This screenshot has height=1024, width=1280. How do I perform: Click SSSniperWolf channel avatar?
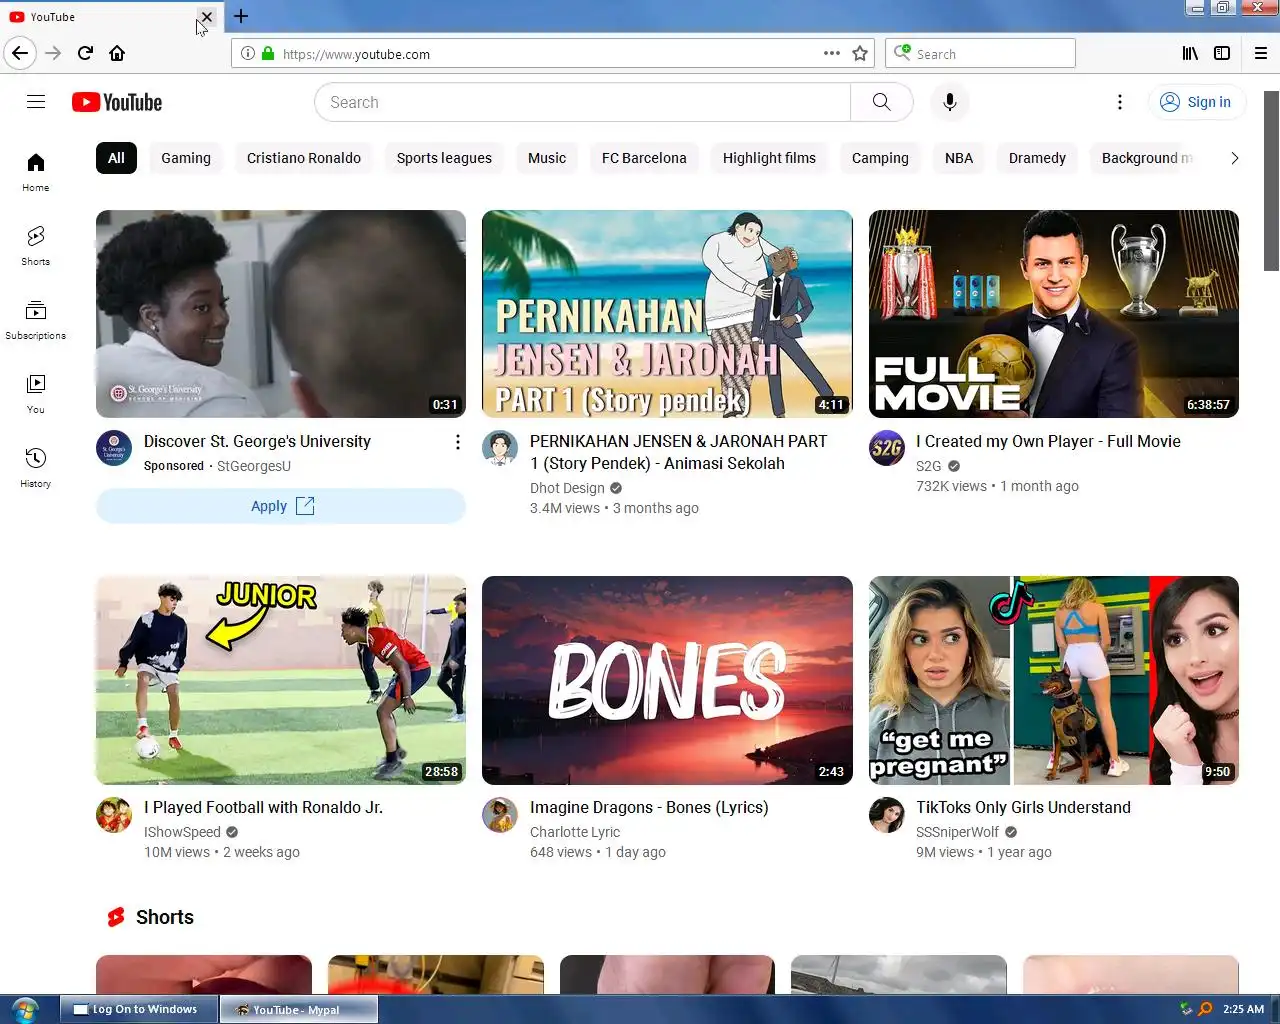pyautogui.click(x=887, y=814)
